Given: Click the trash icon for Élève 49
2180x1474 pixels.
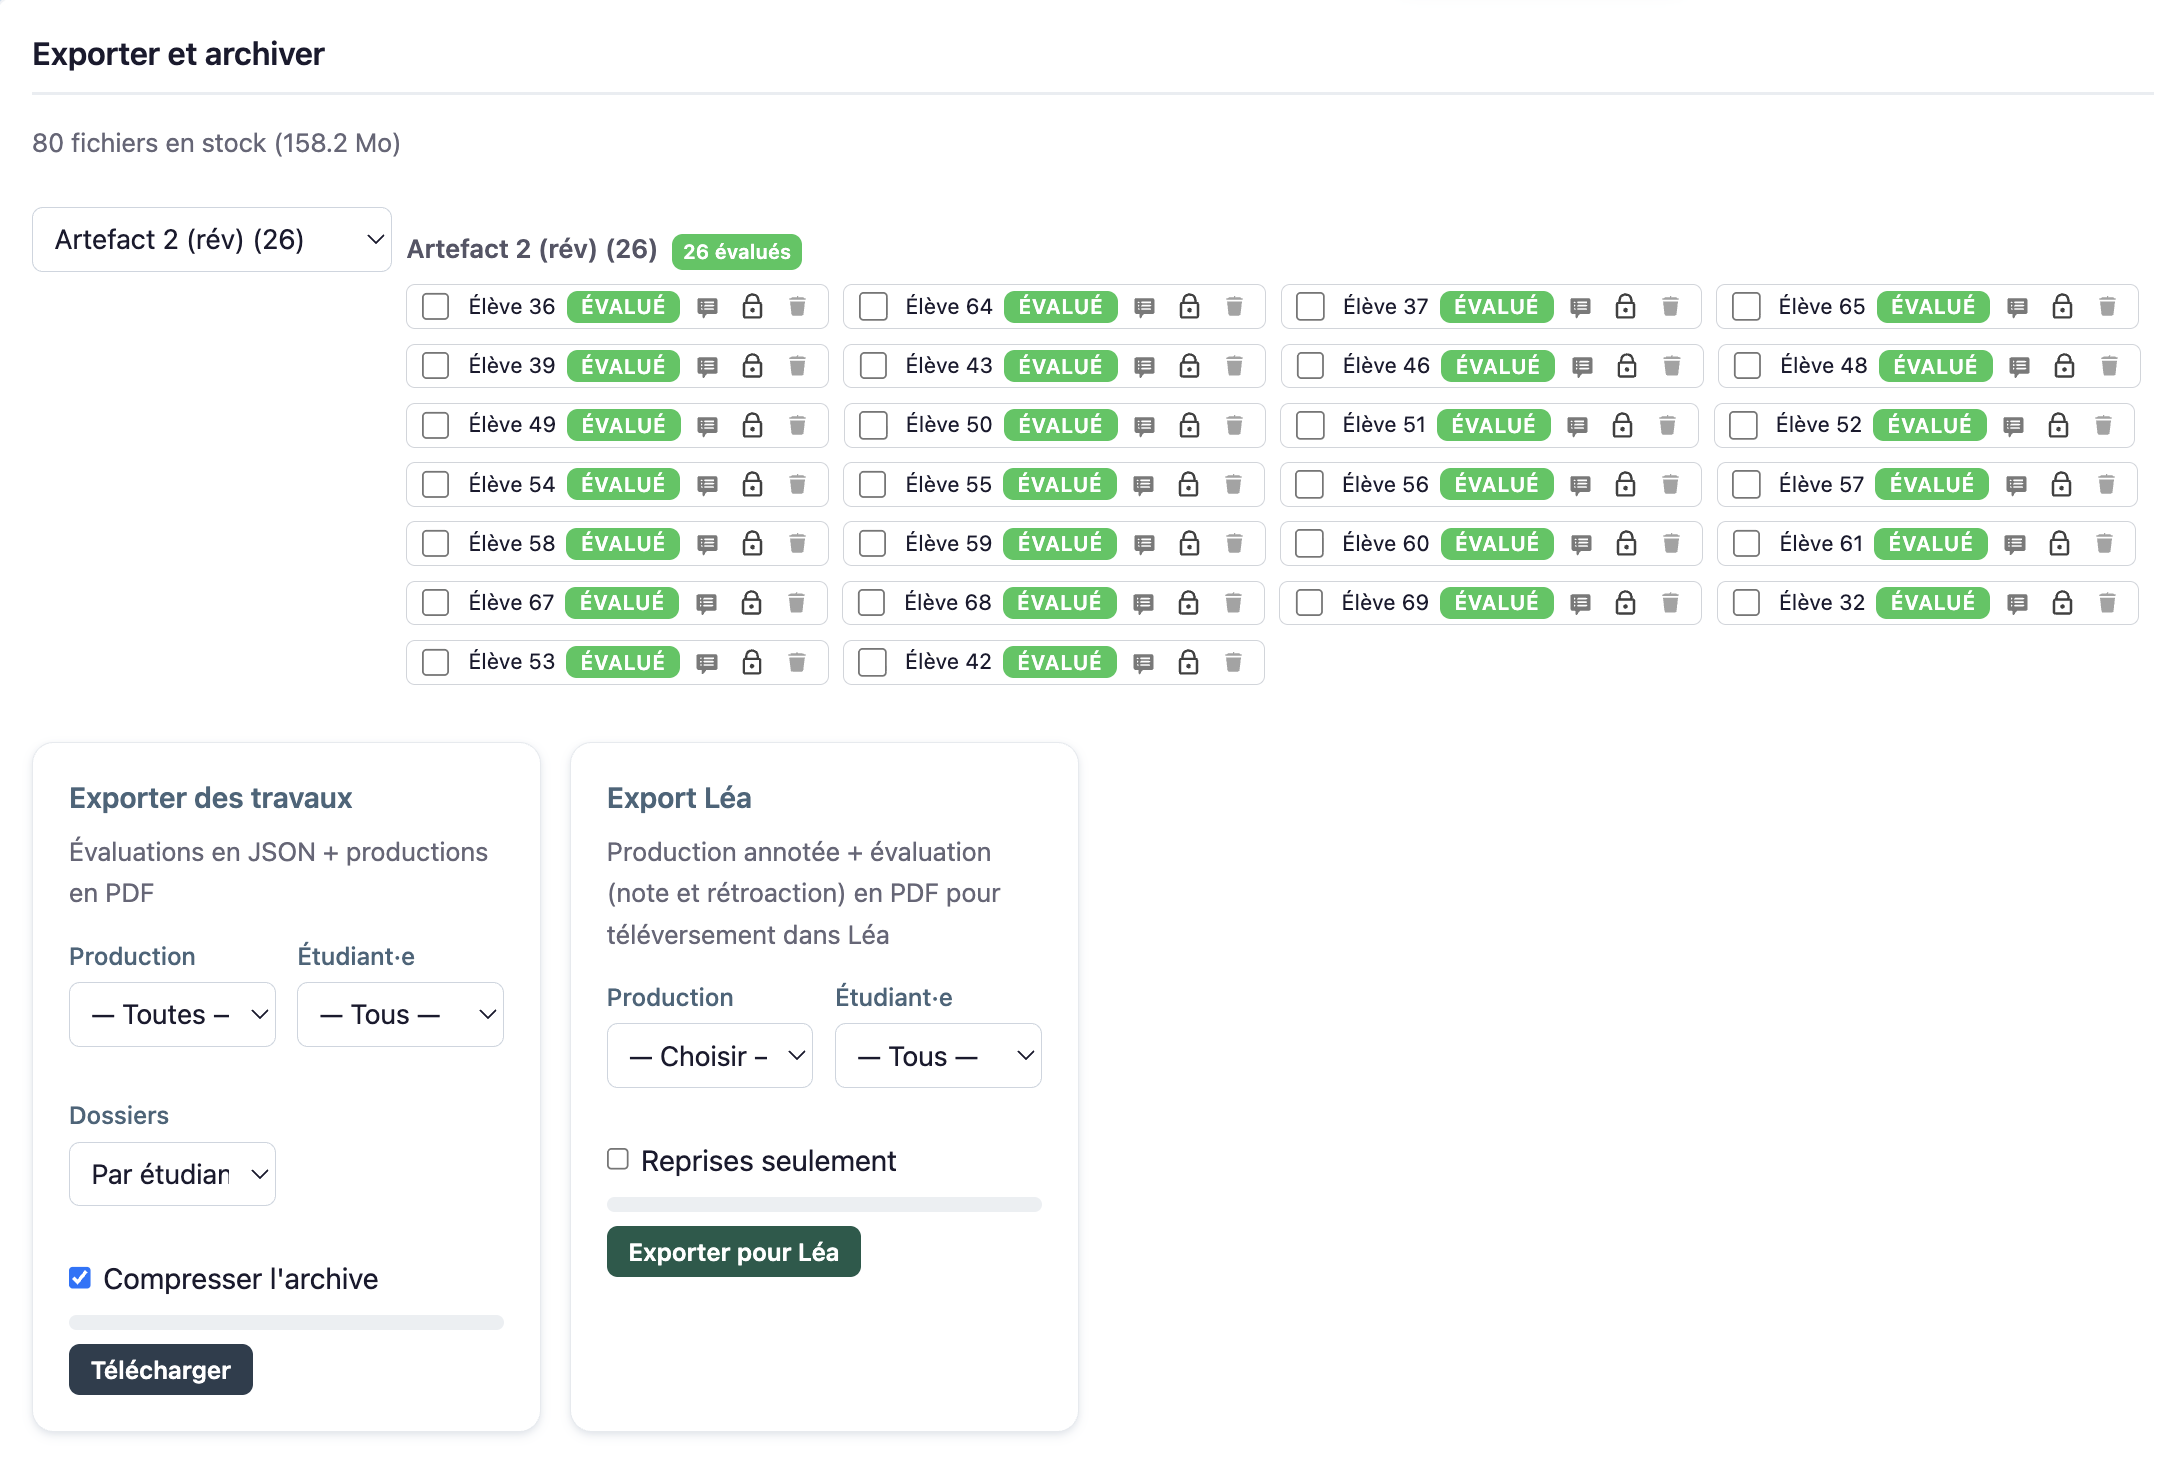Looking at the screenshot, I should click(x=797, y=425).
